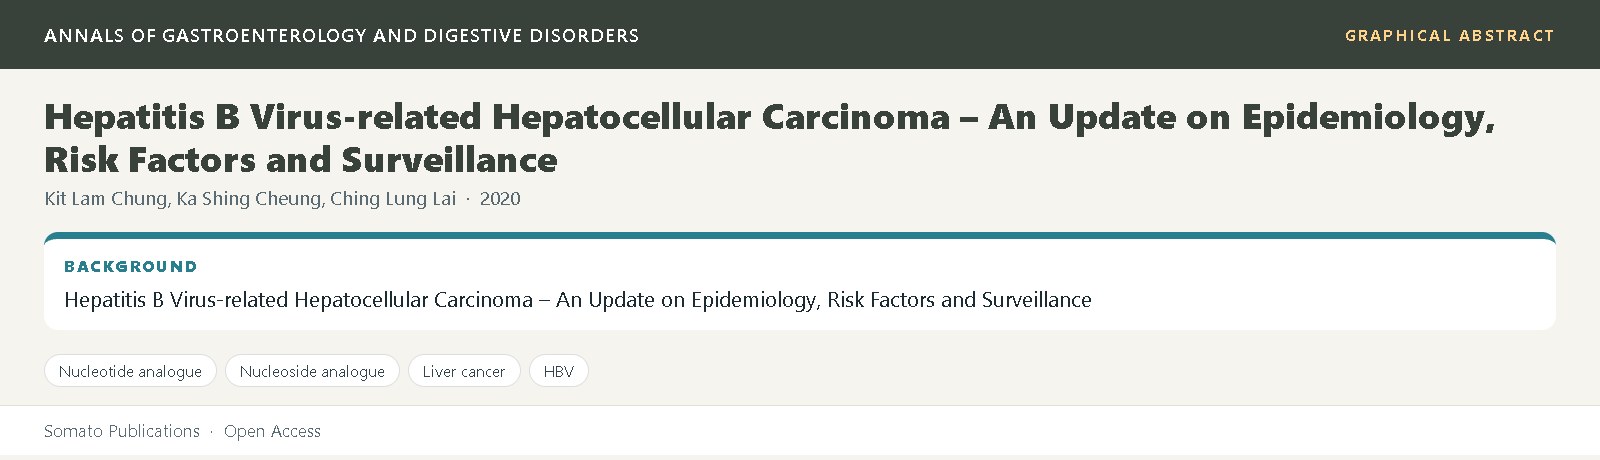Screen dimensions: 1600x460
Task: Select the Nucleoside analogue keyword tag
Action: point(312,371)
